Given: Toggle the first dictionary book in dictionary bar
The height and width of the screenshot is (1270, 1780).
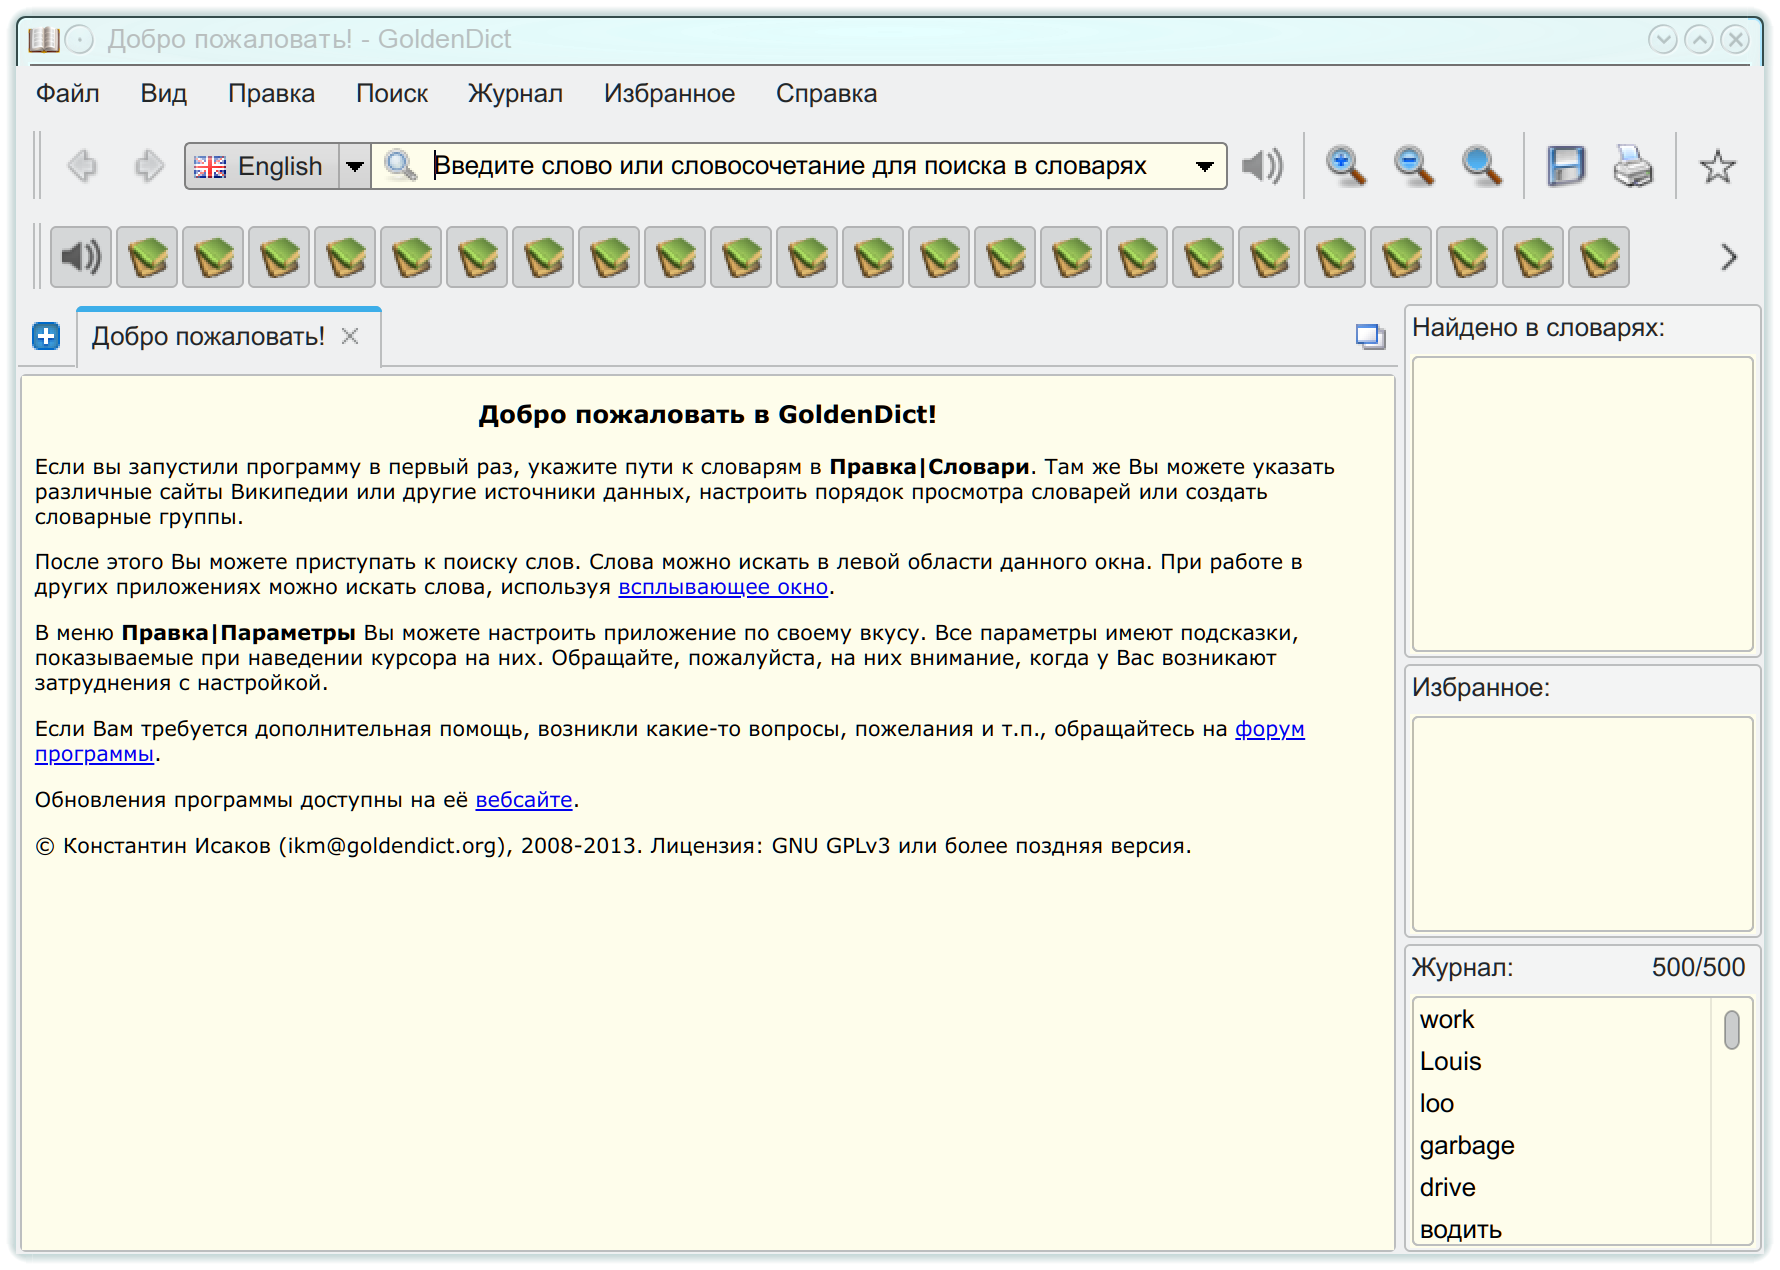Looking at the screenshot, I should [146, 257].
